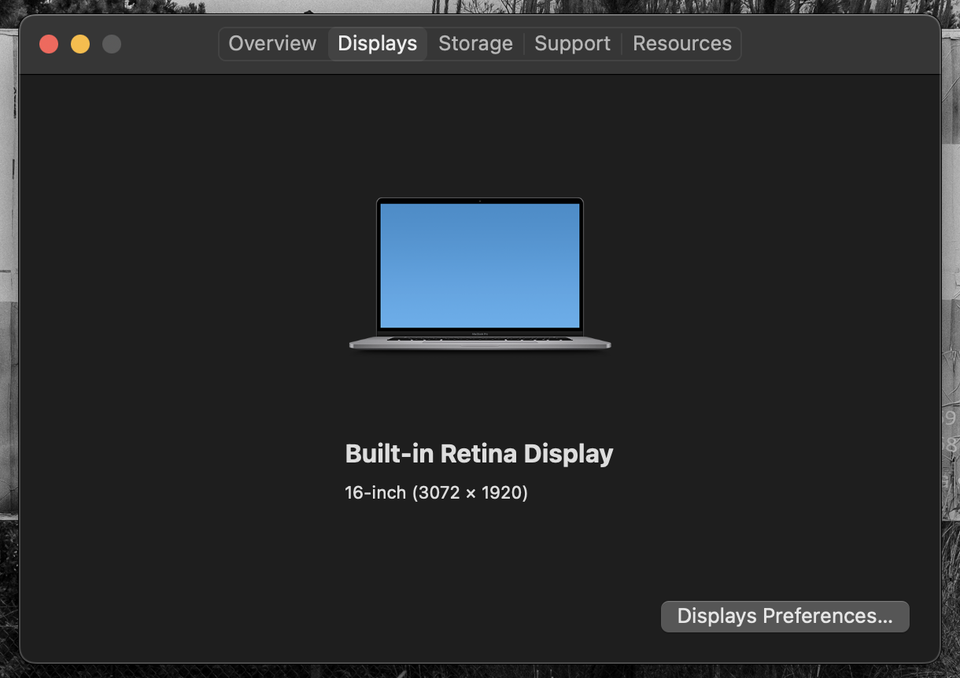This screenshot has width=960, height=678.
Task: Click the camera dot above MacBook screen
Action: pyautogui.click(x=480, y=201)
